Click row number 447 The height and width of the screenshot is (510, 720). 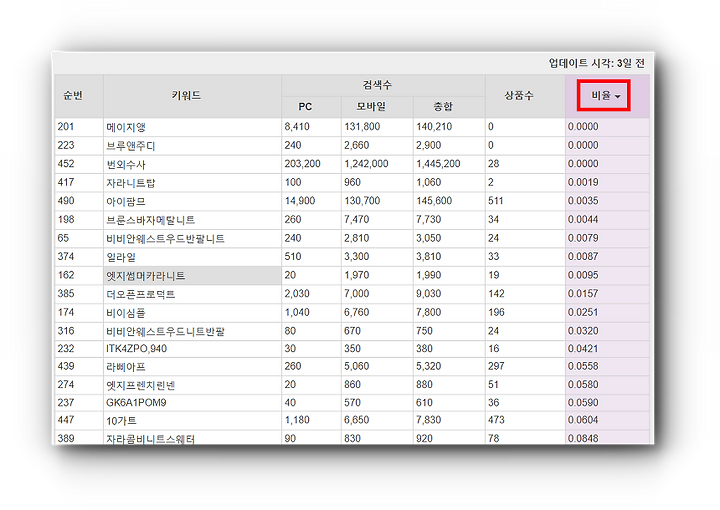click(66, 420)
